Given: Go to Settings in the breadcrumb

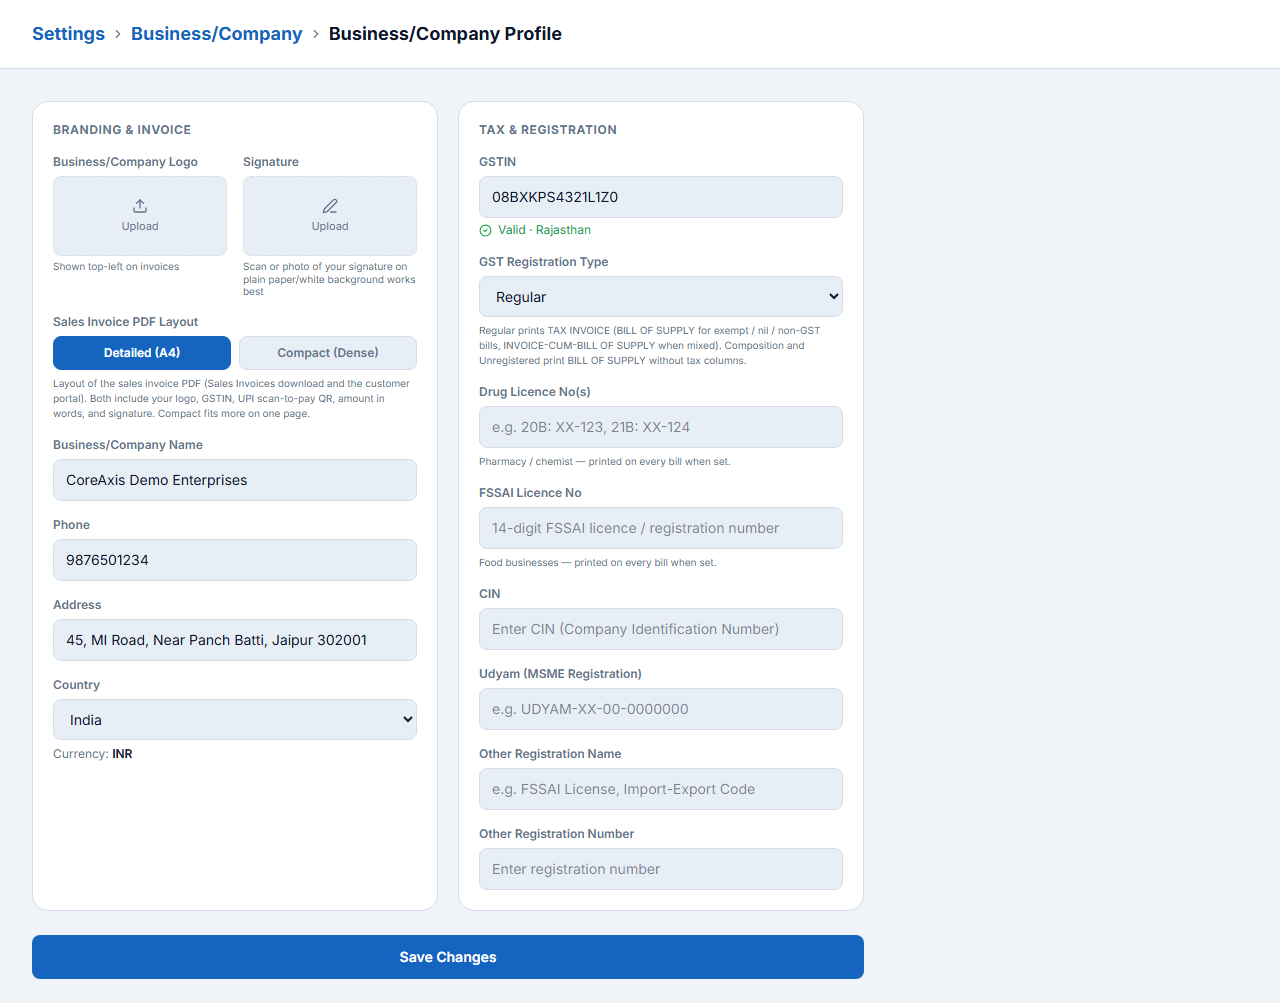Looking at the screenshot, I should [x=68, y=34].
